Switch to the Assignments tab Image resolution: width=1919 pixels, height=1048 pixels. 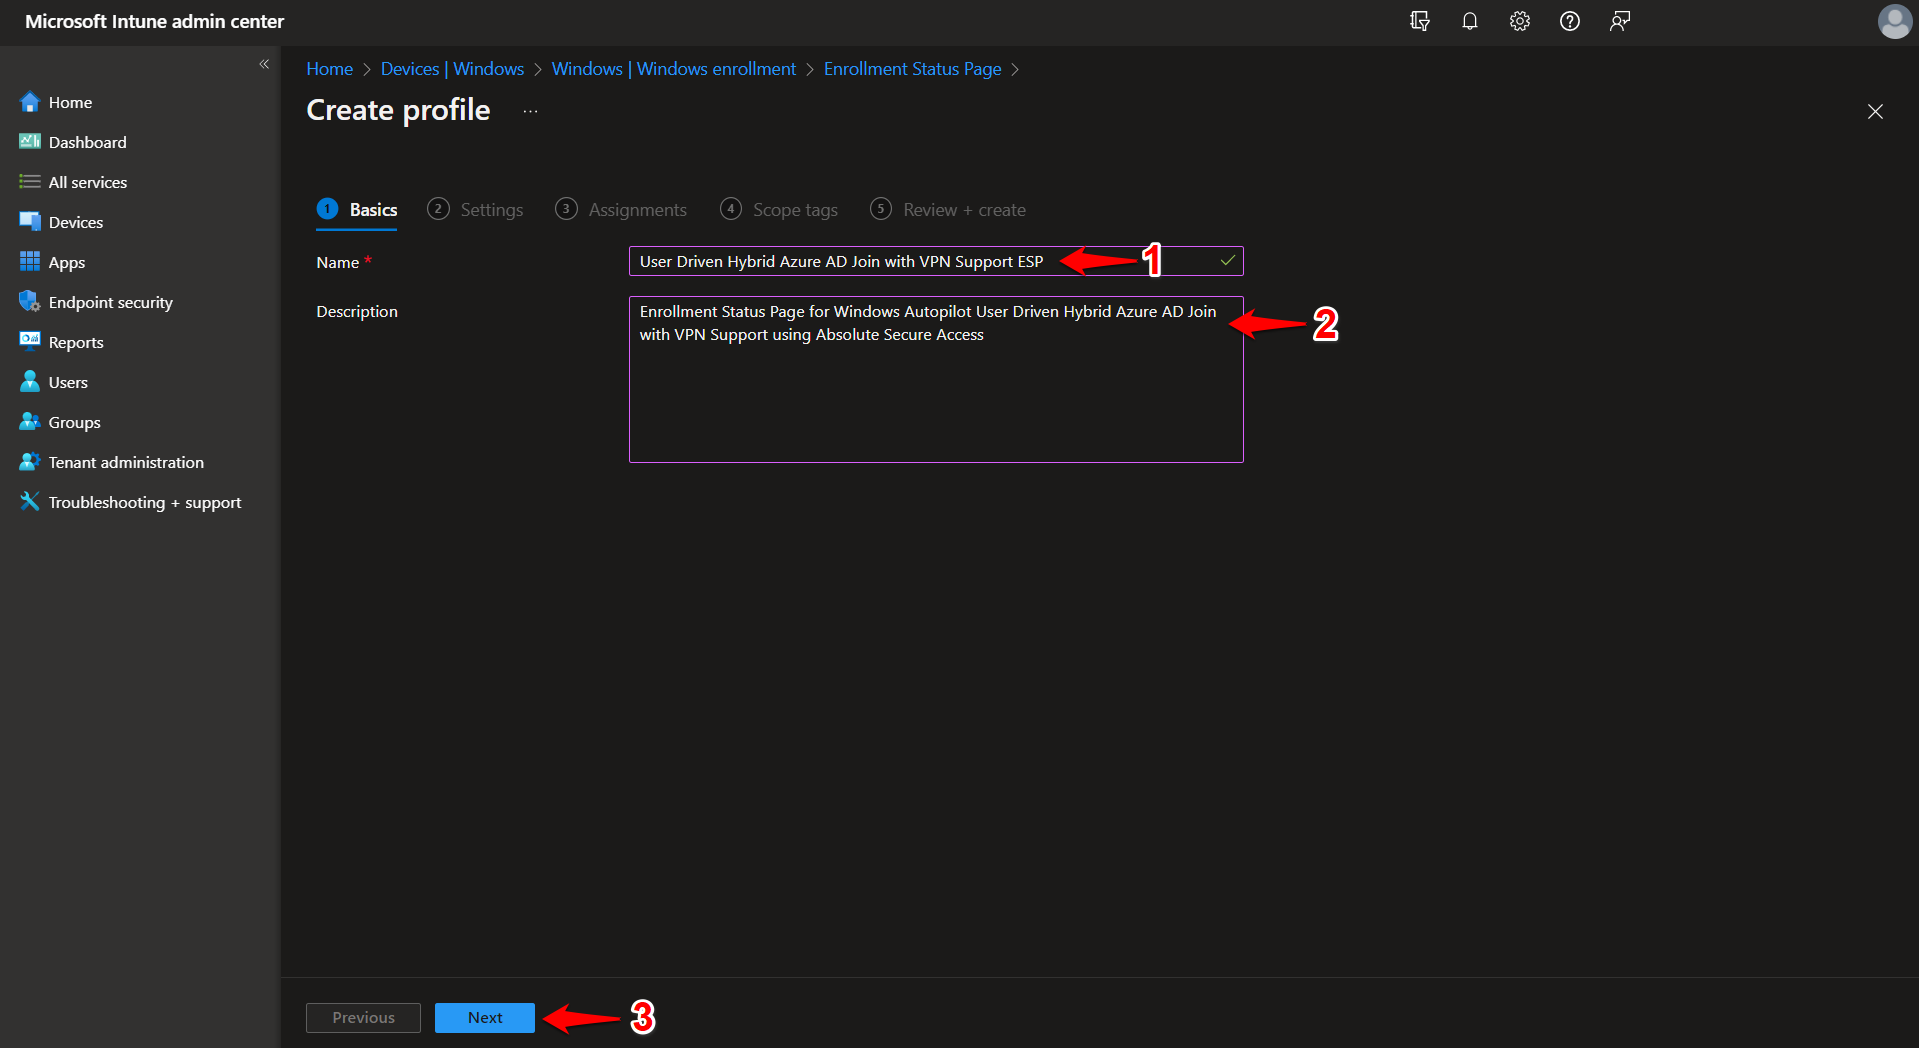[636, 209]
